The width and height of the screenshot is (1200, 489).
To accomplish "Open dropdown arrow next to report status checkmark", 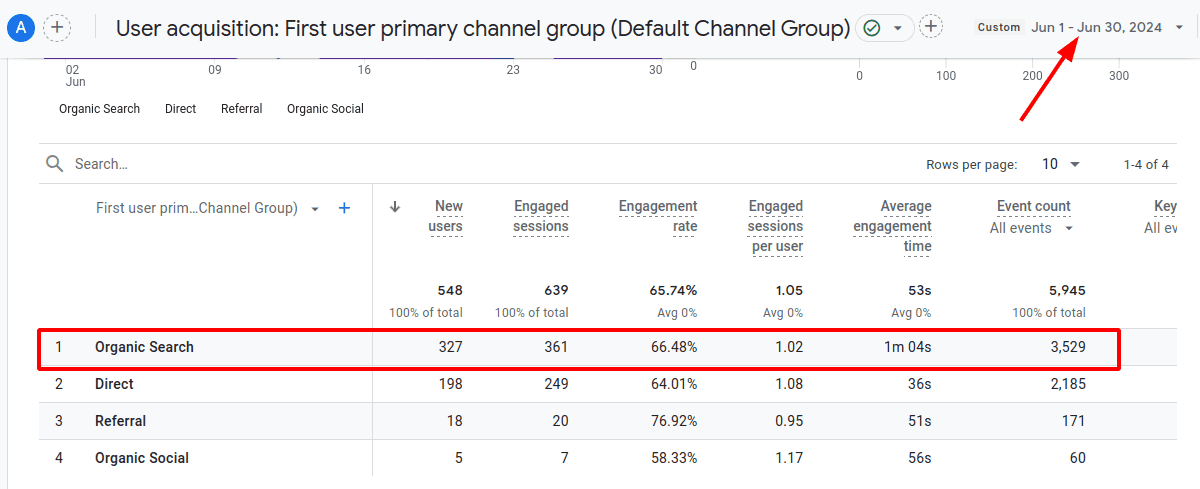I will 898,28.
